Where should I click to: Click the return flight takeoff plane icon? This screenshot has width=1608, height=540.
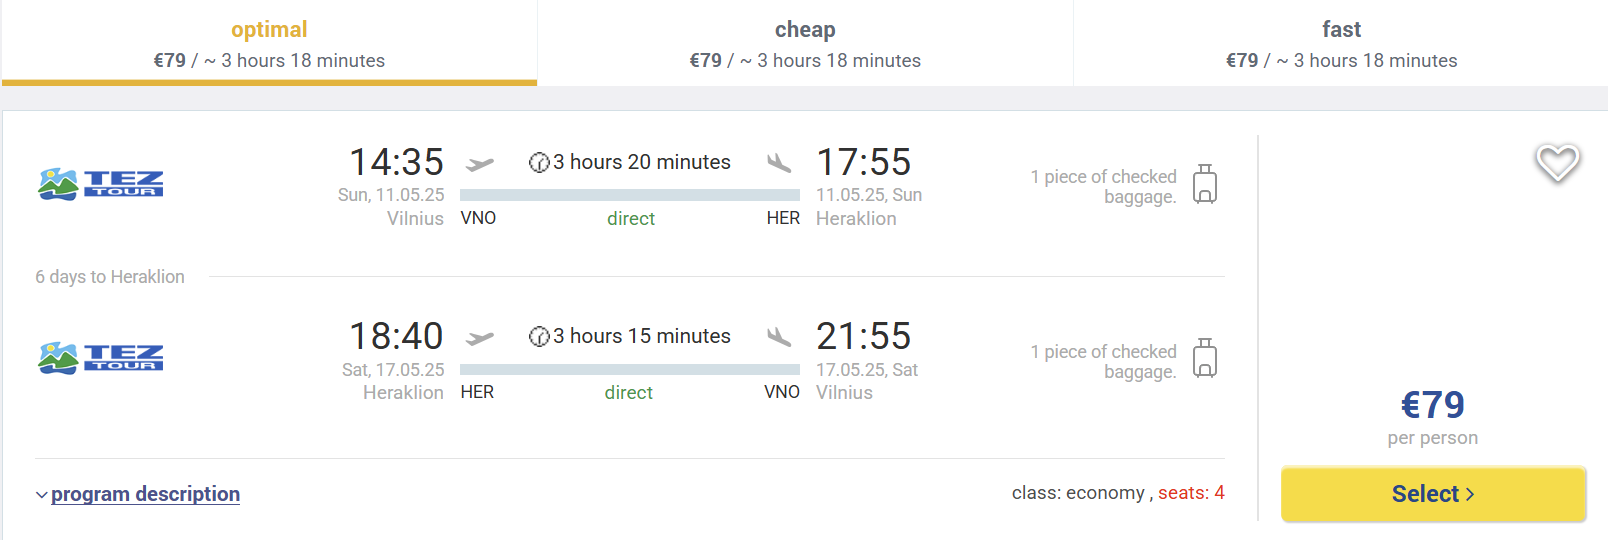[x=480, y=337]
